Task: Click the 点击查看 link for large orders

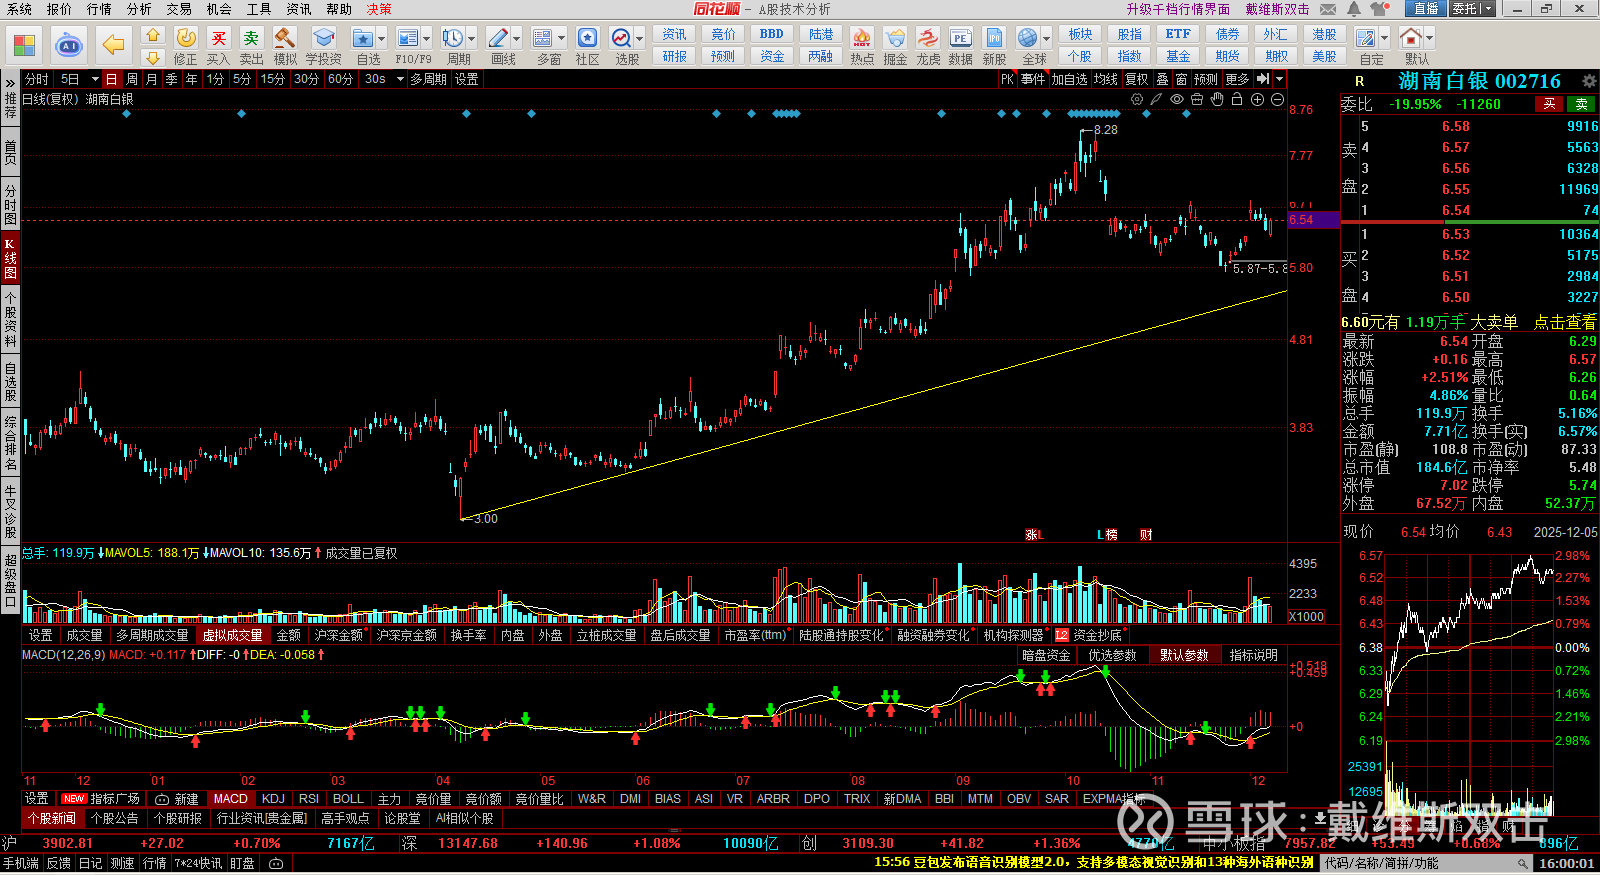Action: click(1564, 322)
